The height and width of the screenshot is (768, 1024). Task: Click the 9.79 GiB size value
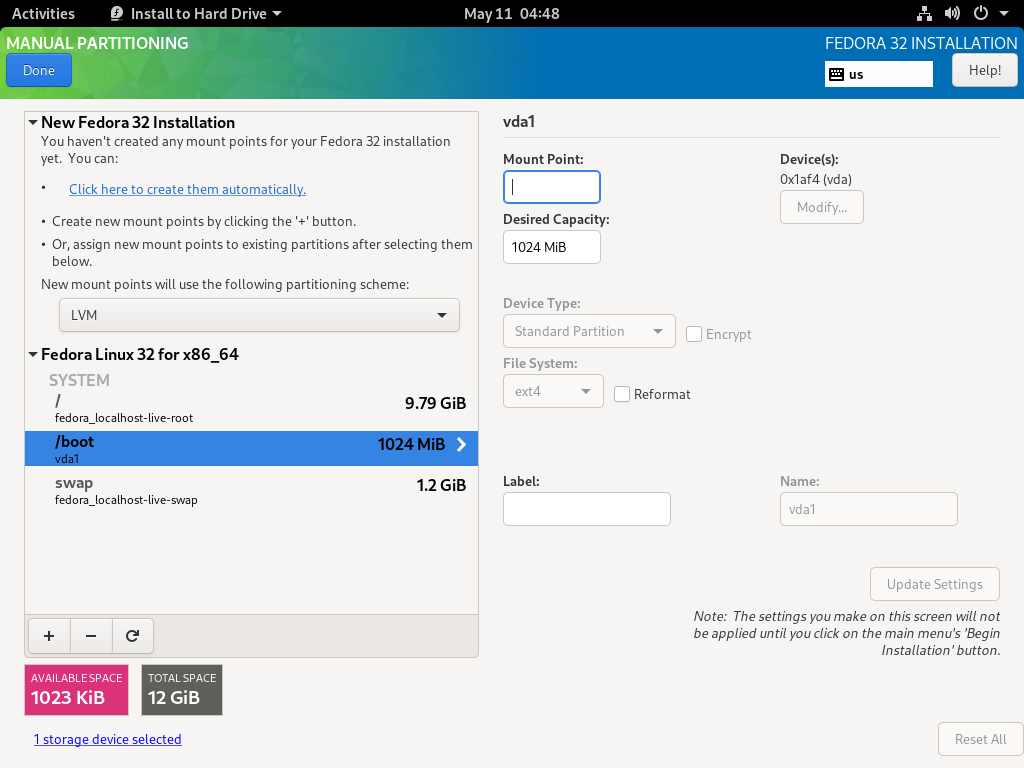coord(436,403)
